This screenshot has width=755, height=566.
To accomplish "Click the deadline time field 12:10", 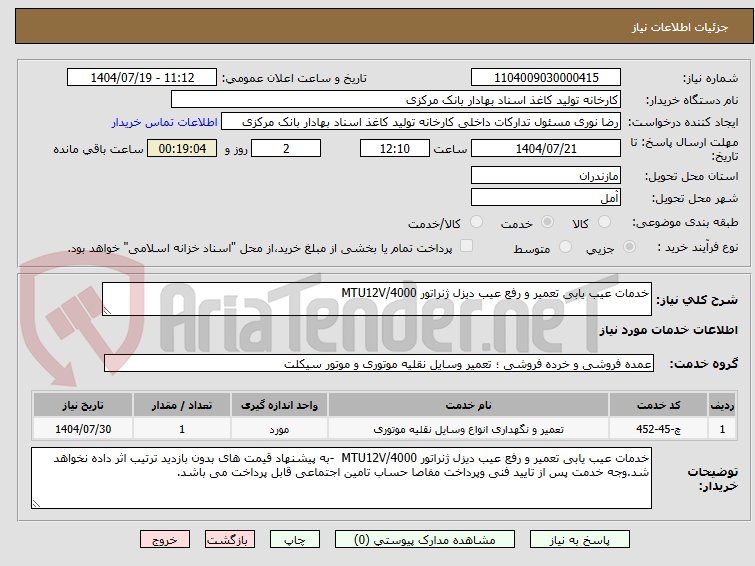I will [395, 148].
